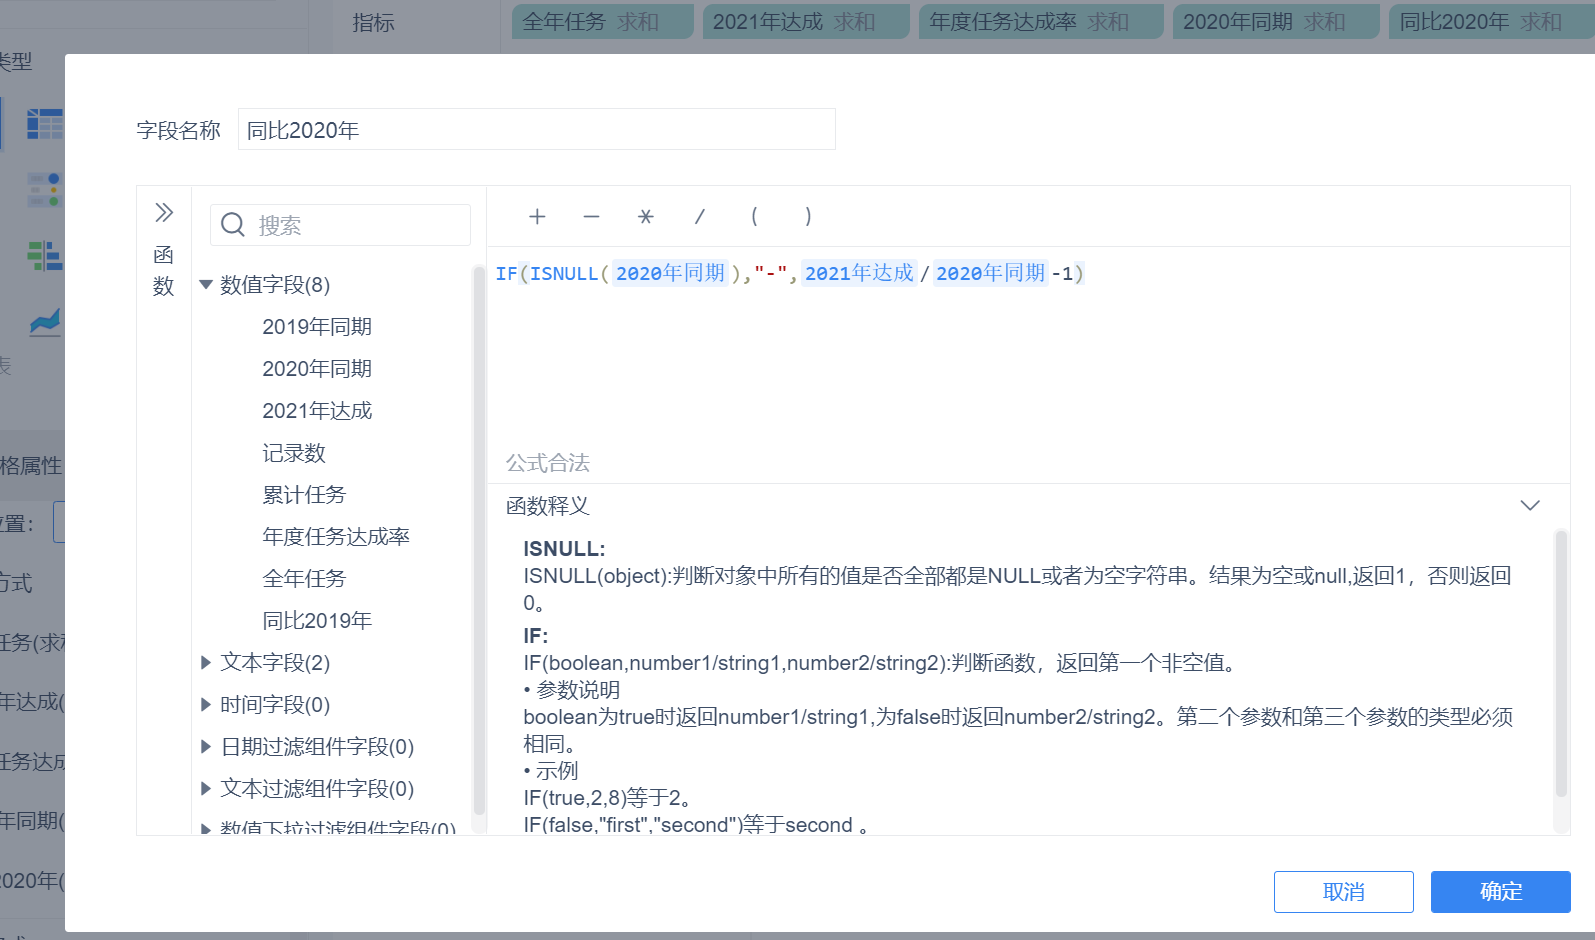1595x940 pixels.
Task: Insert the divide slash operator
Action: coord(700,216)
